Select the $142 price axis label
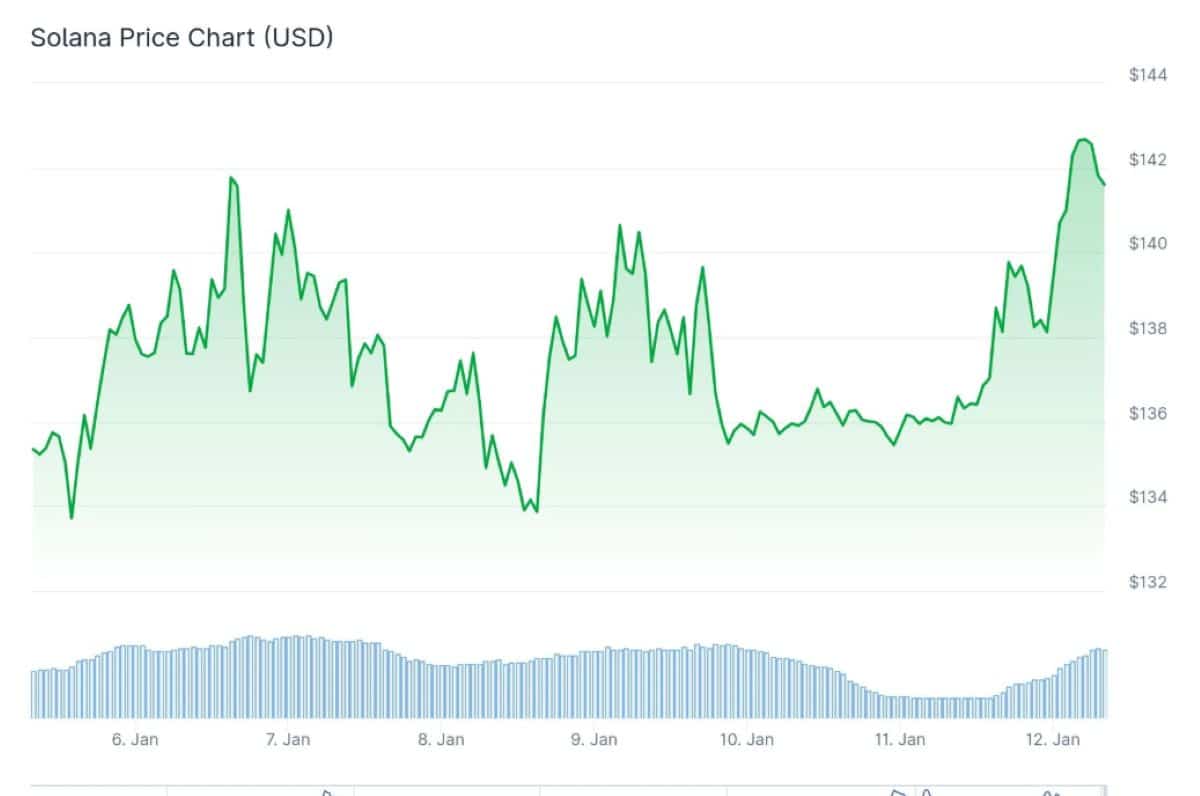1200x796 pixels. (1149, 160)
